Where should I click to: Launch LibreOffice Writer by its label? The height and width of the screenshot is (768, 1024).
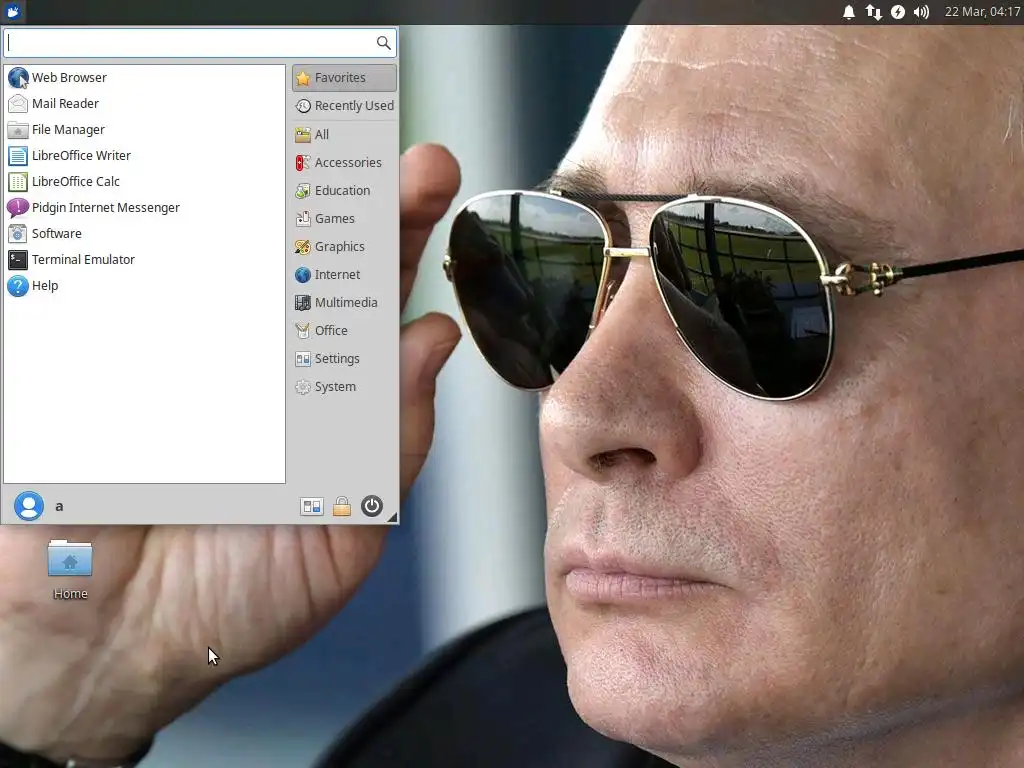click(x=81, y=156)
